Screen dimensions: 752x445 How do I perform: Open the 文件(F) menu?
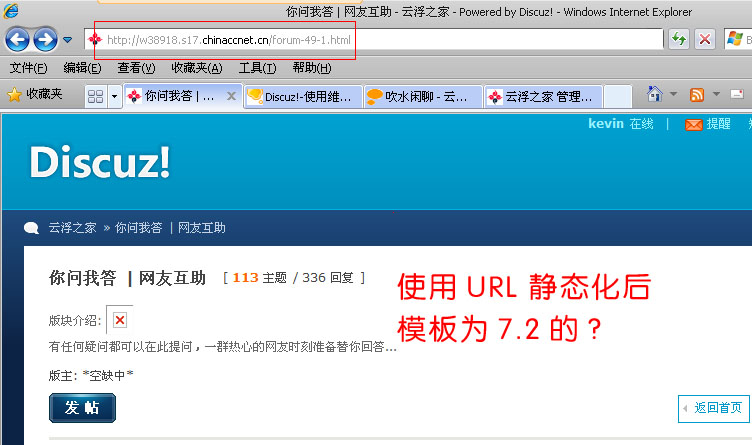[x=28, y=68]
